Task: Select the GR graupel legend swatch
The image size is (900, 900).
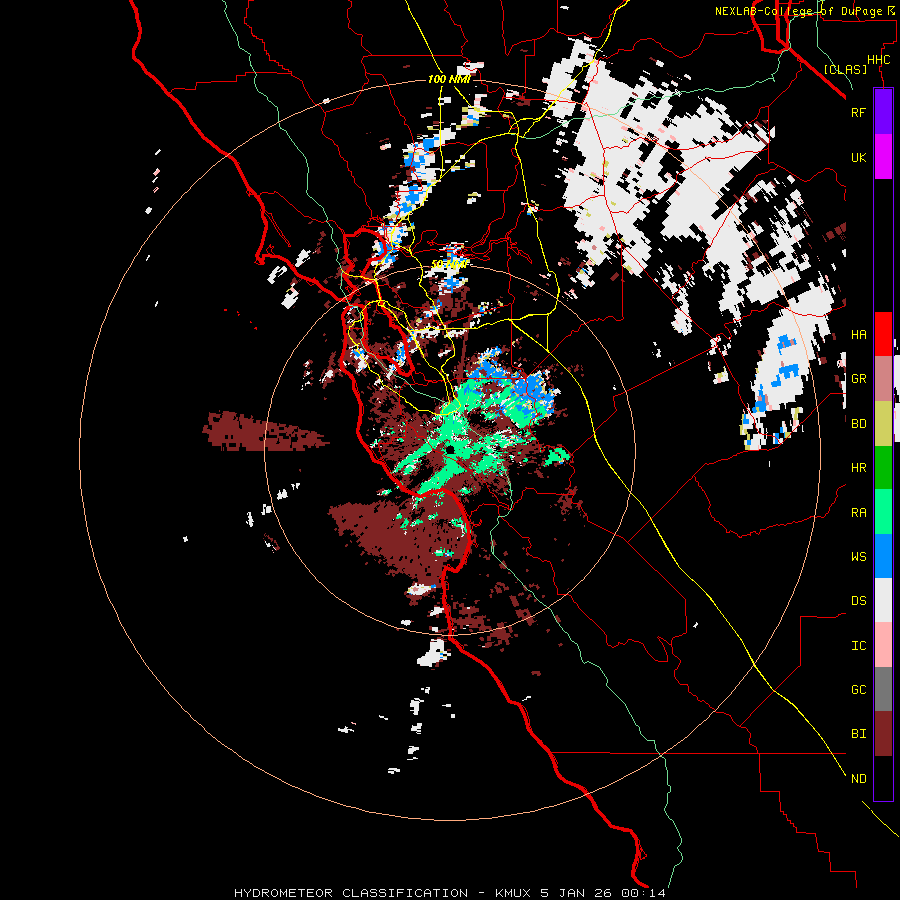Action: click(x=883, y=379)
